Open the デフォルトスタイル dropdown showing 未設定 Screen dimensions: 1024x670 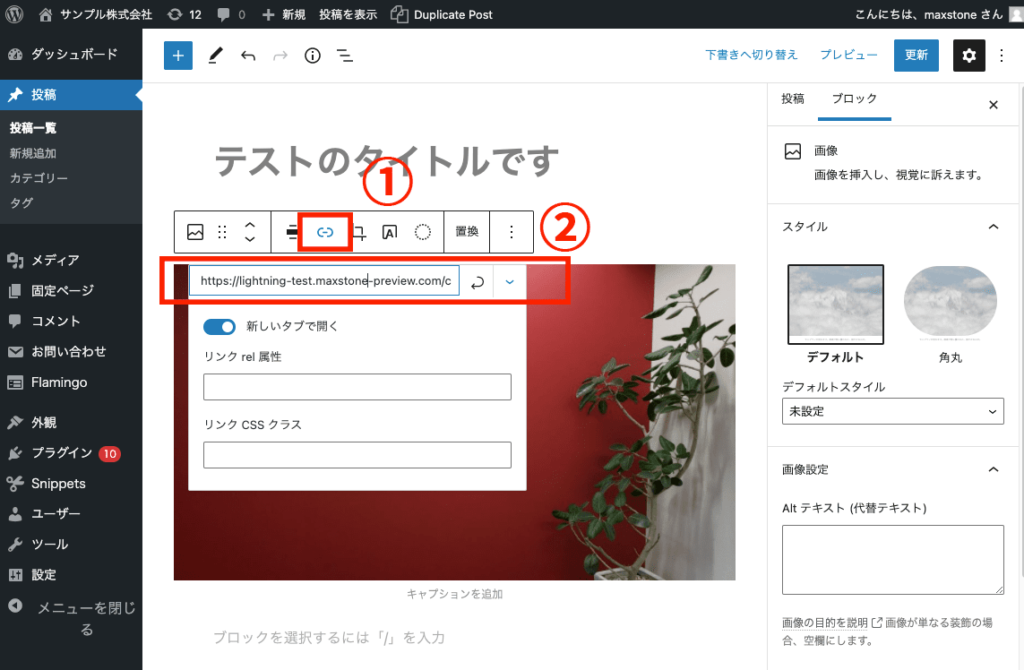tap(892, 411)
